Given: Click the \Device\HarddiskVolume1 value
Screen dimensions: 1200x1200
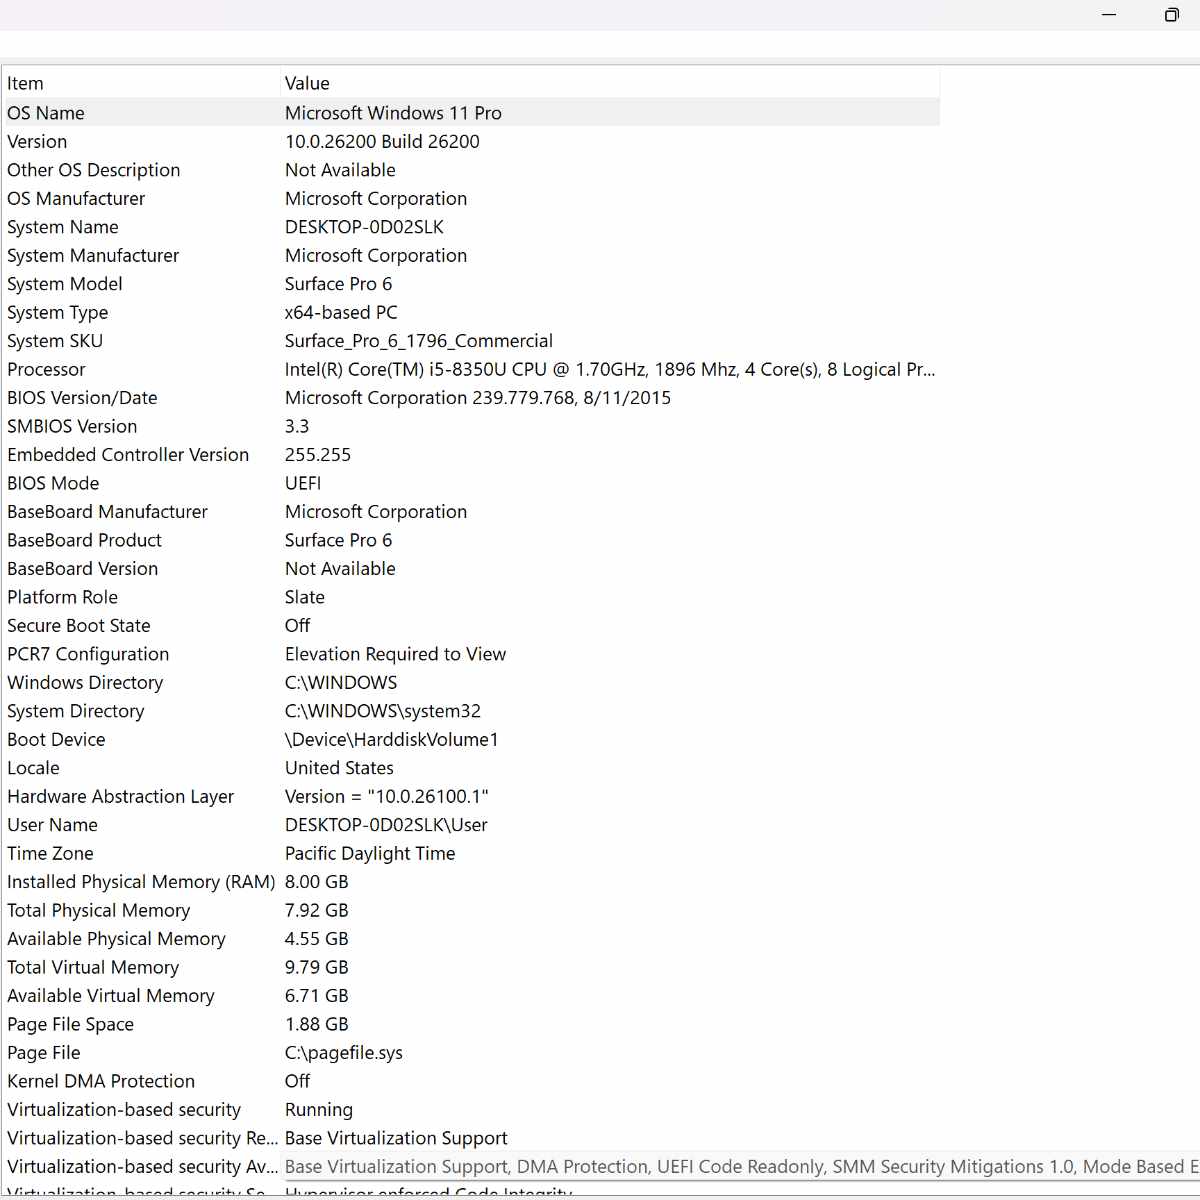Looking at the screenshot, I should (x=392, y=740).
